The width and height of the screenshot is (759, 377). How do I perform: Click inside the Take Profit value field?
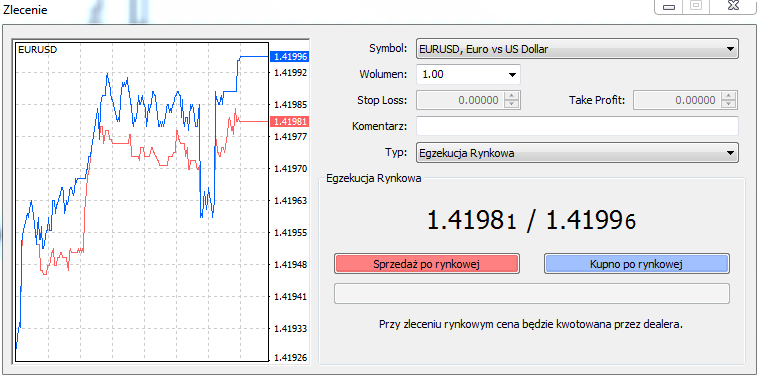click(x=677, y=100)
